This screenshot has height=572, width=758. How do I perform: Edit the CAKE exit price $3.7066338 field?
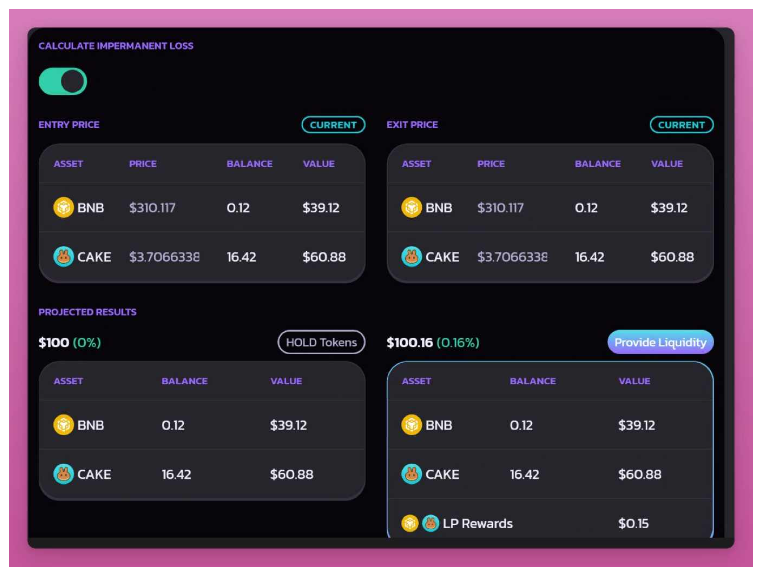[512, 257]
